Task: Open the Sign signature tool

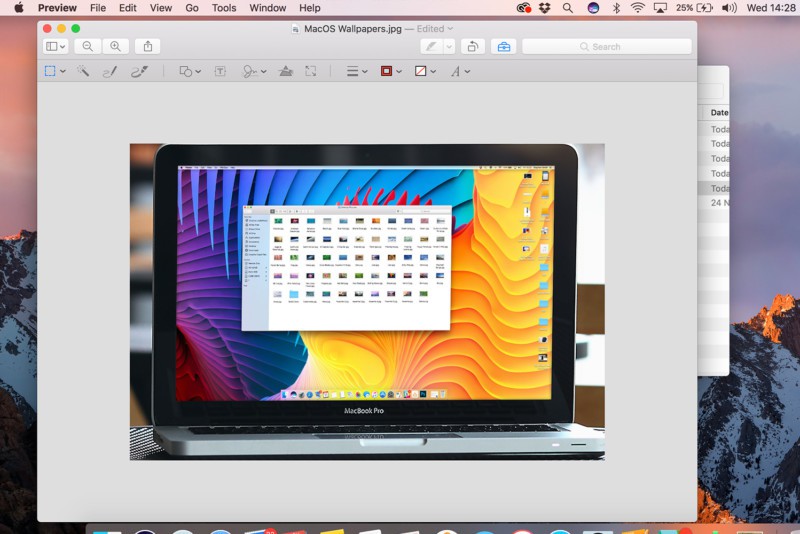Action: (x=254, y=71)
